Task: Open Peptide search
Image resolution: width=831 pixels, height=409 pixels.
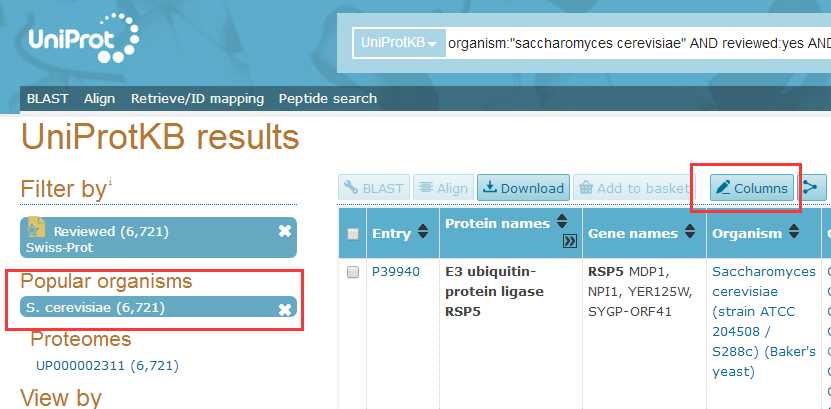Action: click(x=328, y=99)
